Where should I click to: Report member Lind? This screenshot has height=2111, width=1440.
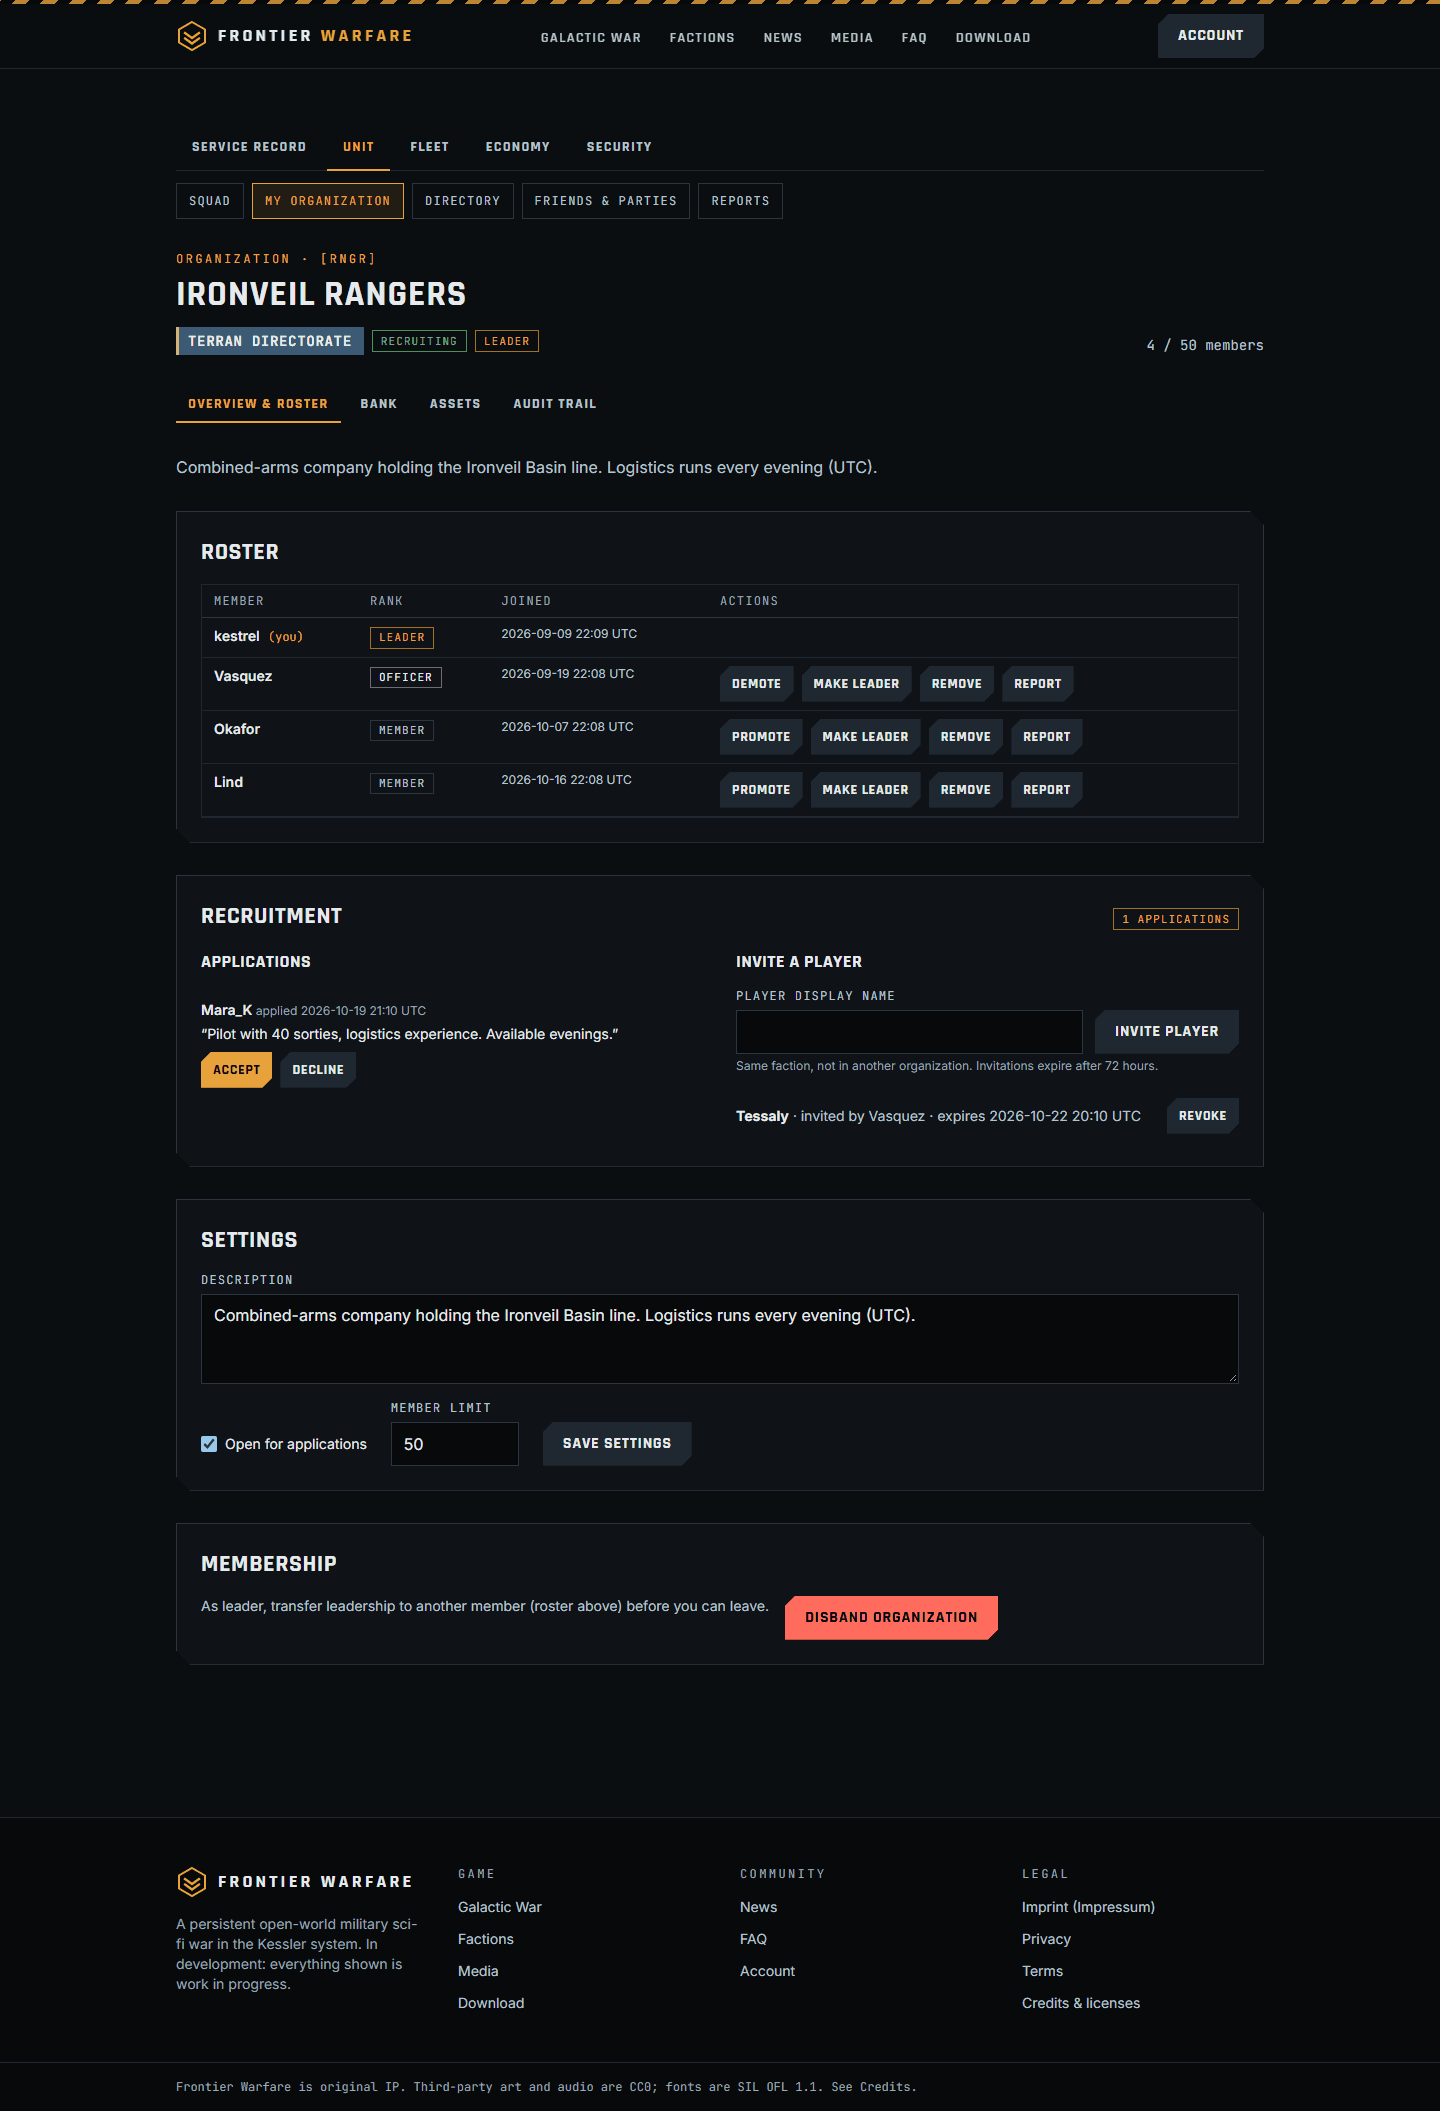pyautogui.click(x=1047, y=790)
